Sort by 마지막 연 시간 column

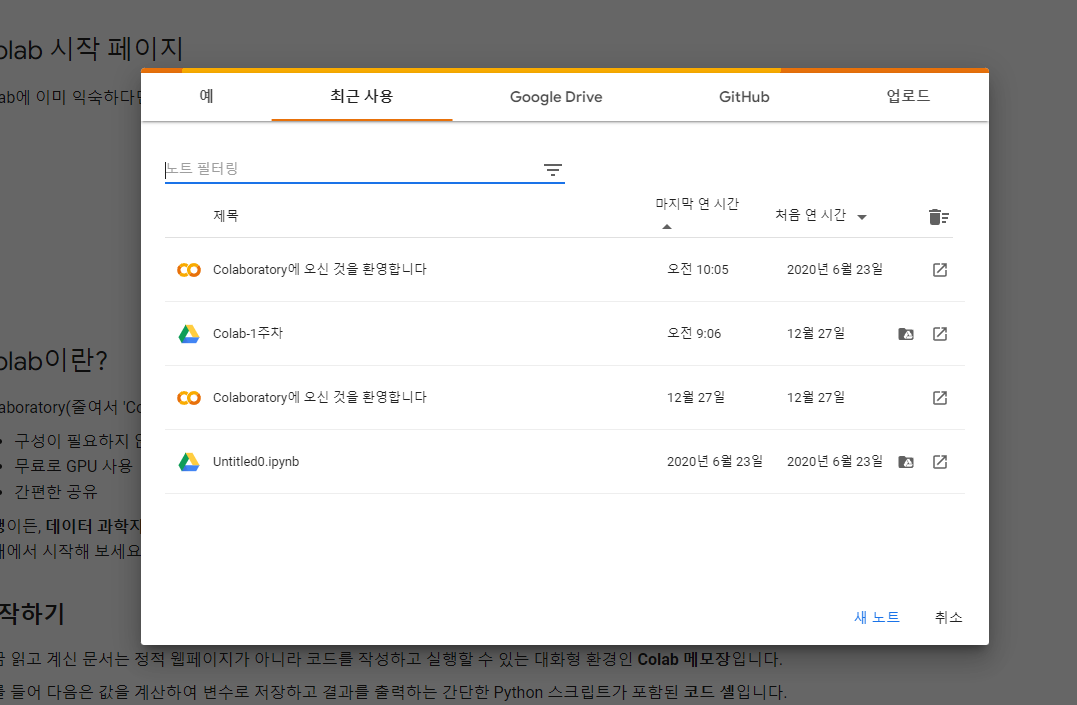pyautogui.click(x=696, y=204)
